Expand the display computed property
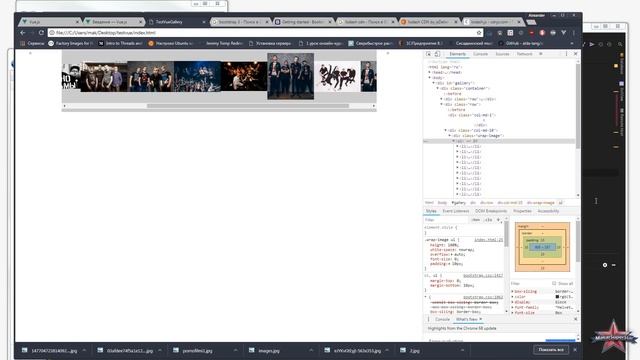Image resolution: width=640 pixels, height=360 pixels. click(x=513, y=302)
